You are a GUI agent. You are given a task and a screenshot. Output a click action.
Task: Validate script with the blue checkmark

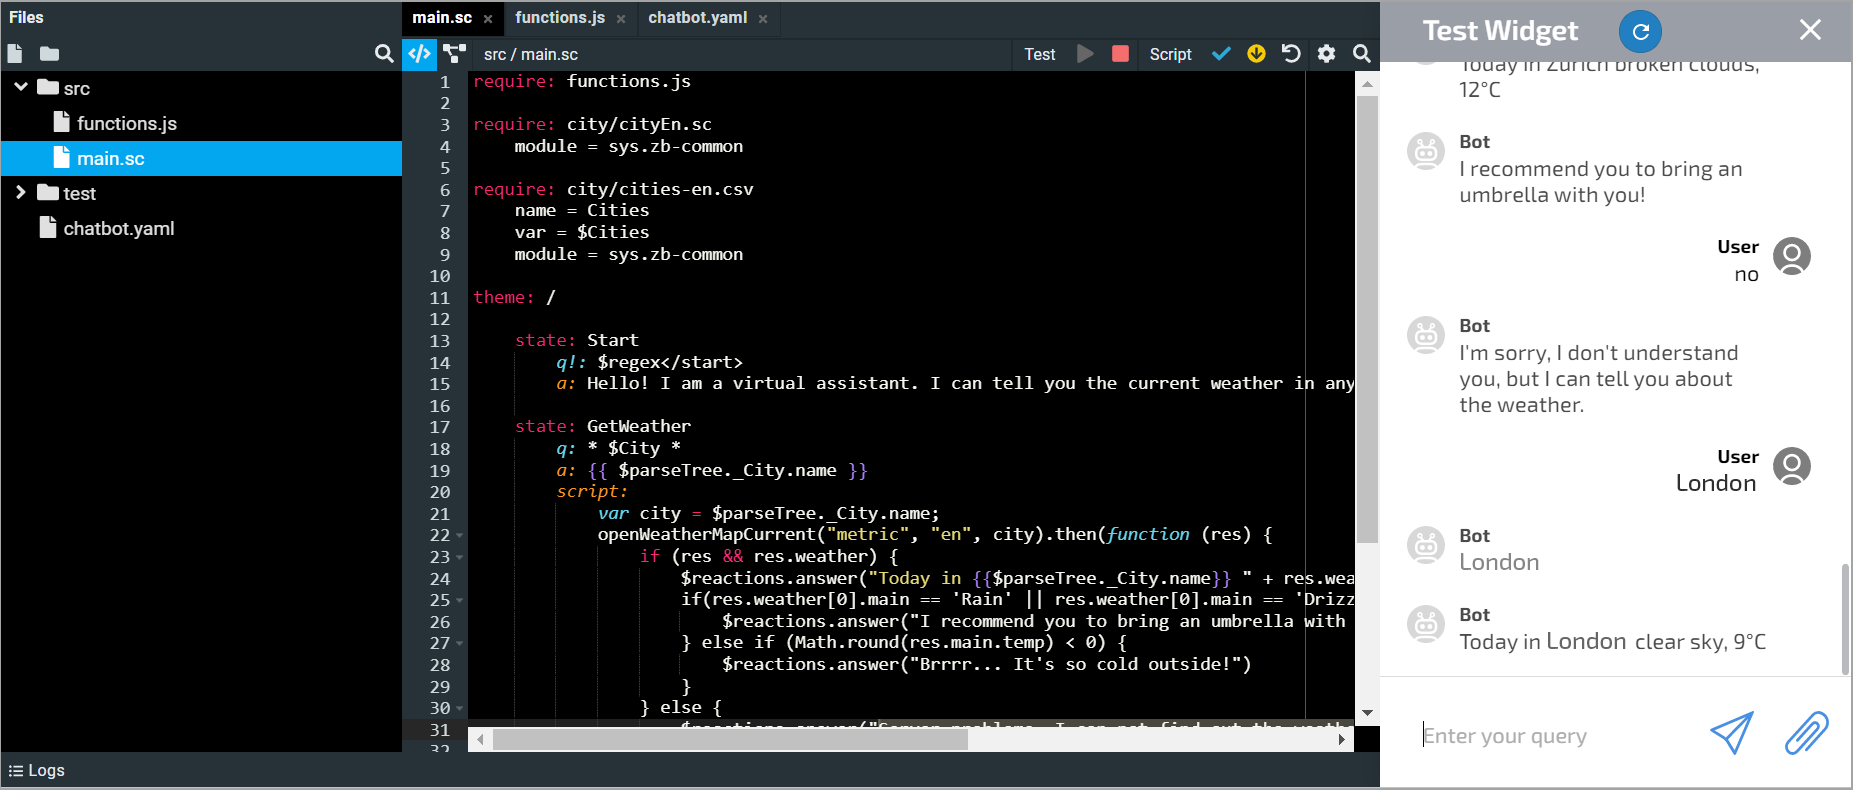(1221, 54)
